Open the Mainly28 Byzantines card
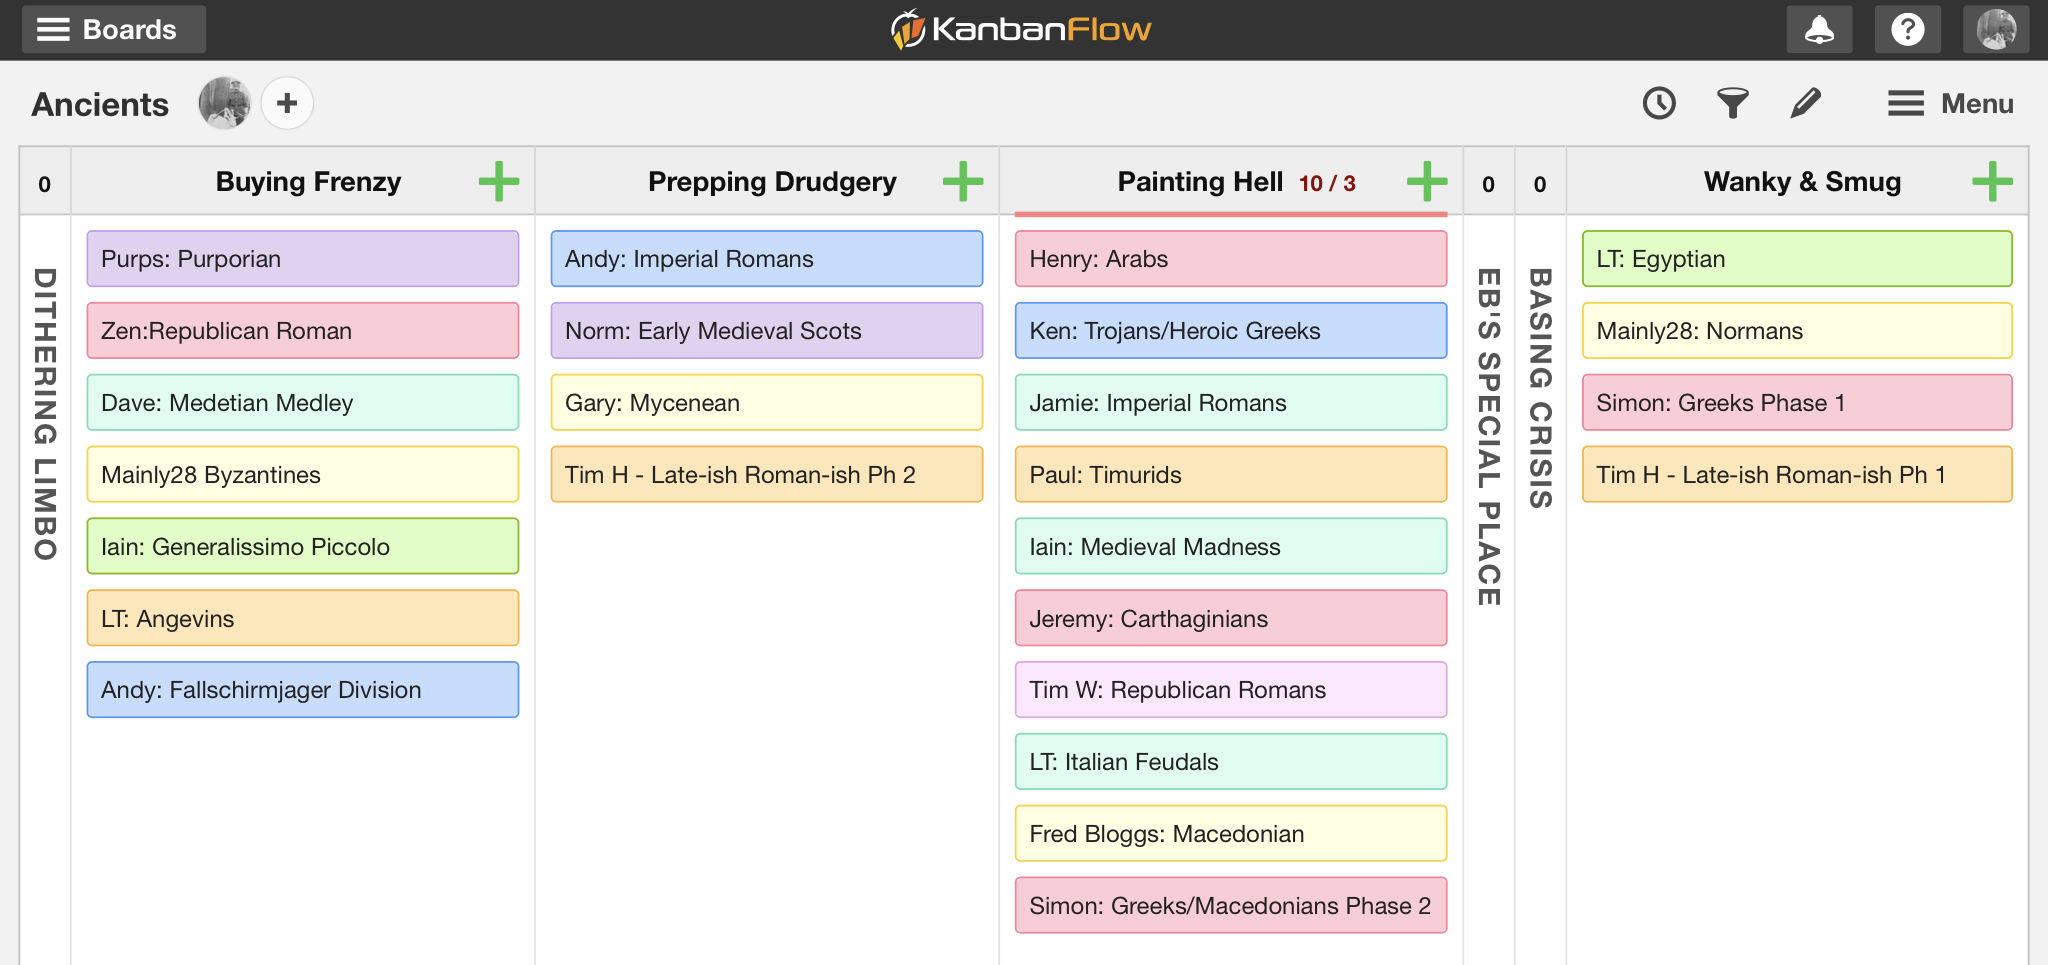The width and height of the screenshot is (2048, 965). pyautogui.click(x=303, y=475)
